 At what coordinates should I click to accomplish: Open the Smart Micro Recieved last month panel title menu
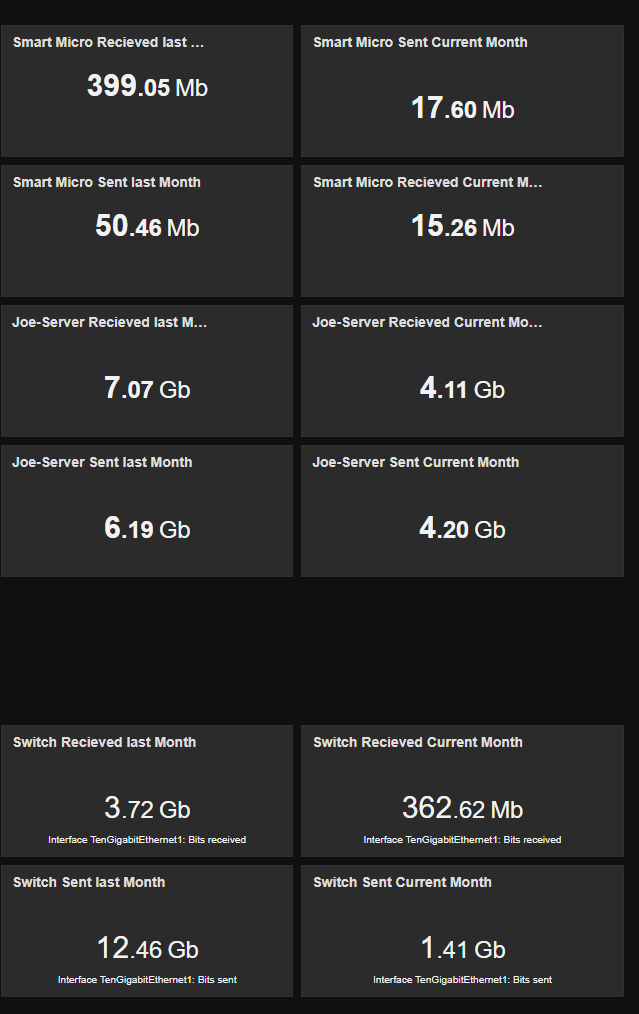108,43
